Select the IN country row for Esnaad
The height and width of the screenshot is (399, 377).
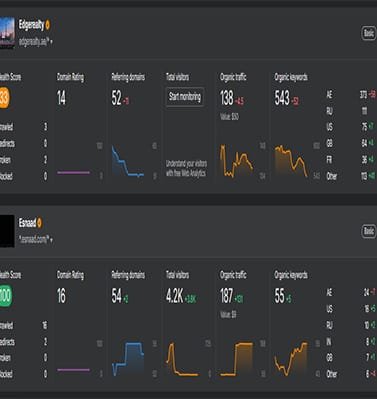[x=351, y=341]
